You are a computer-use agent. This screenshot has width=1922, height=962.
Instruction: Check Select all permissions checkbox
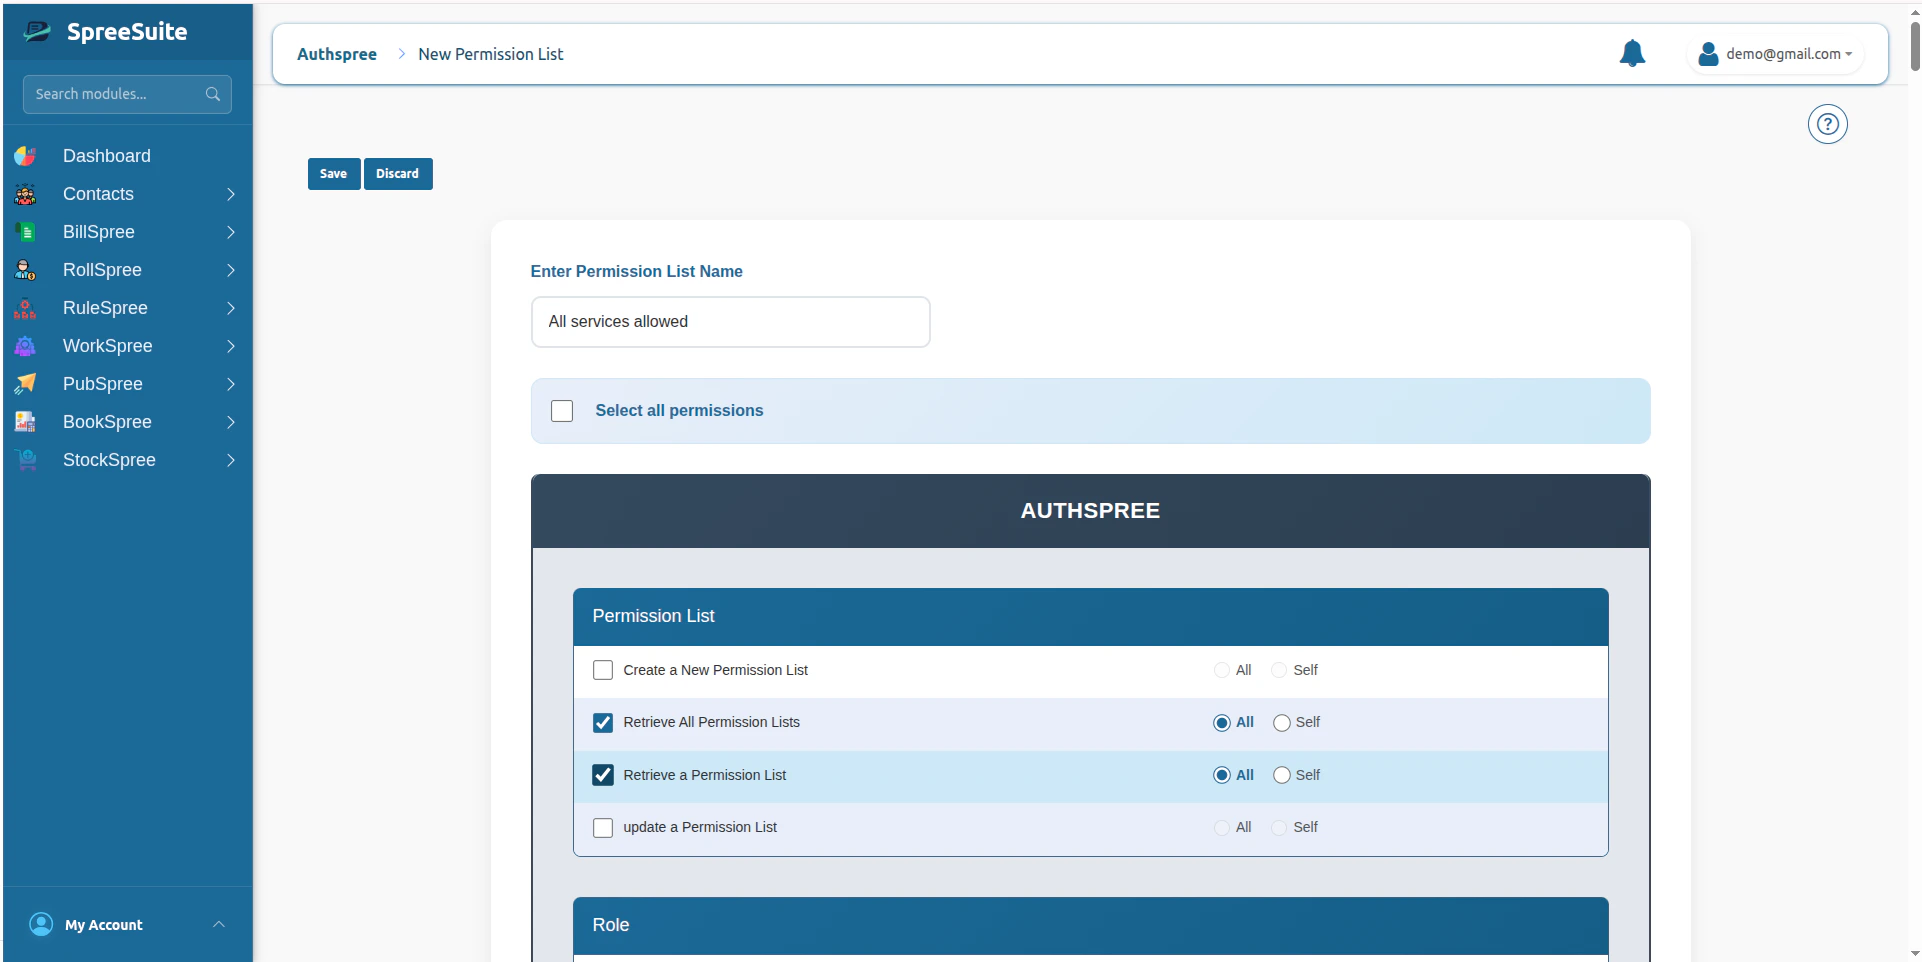click(x=562, y=411)
